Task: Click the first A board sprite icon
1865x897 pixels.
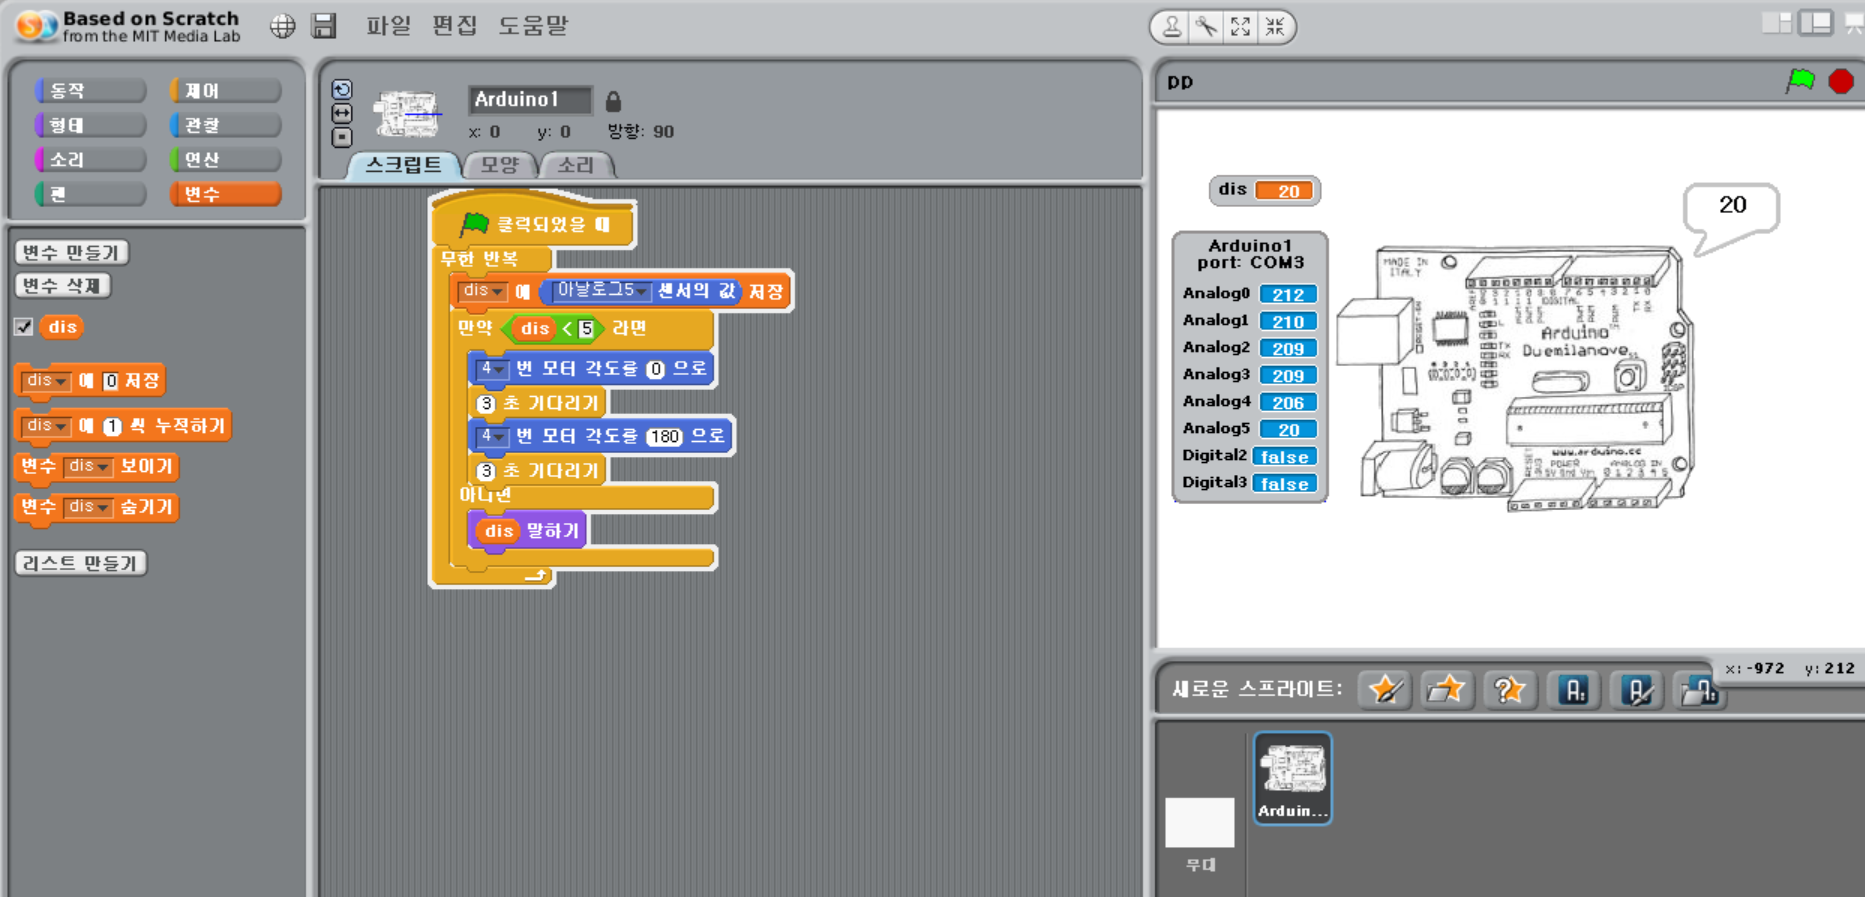Action: click(x=1573, y=689)
